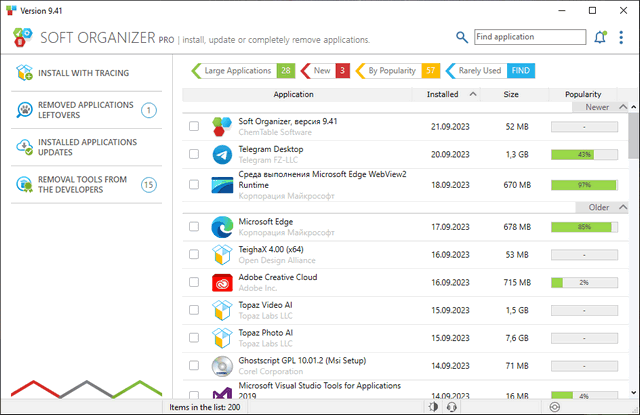Open notifications bell icon
Screen dimensions: 640x415
point(600,37)
